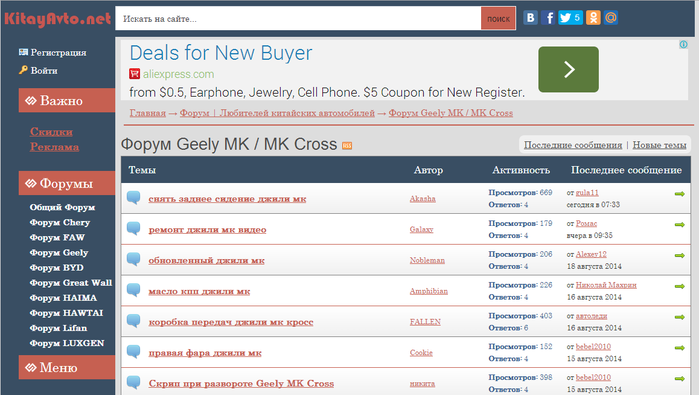Click the Mail.ru @ share icon
Screen dimensions: 699x395
(x=611, y=18)
